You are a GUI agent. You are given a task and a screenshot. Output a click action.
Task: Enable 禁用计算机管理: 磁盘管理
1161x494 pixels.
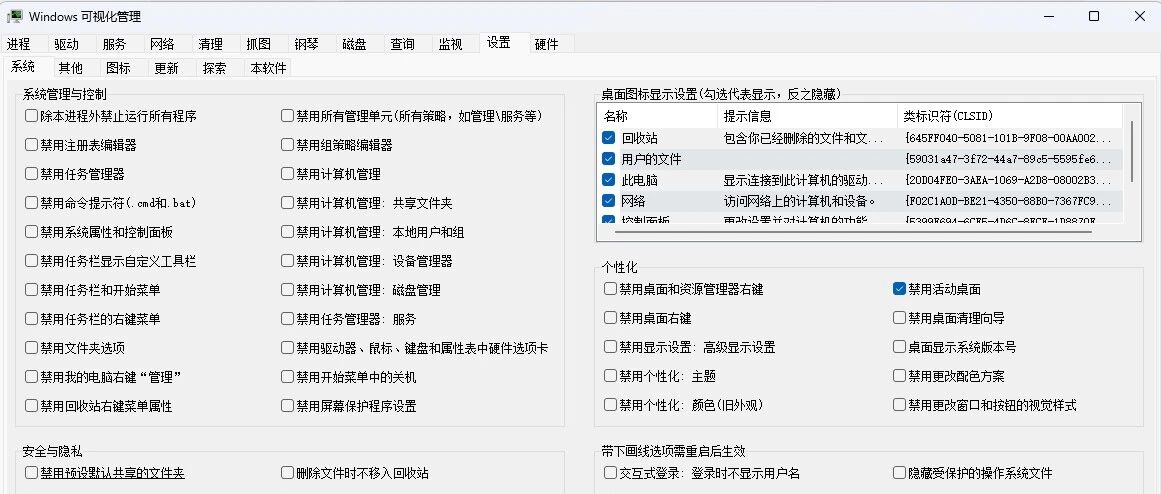tap(288, 290)
